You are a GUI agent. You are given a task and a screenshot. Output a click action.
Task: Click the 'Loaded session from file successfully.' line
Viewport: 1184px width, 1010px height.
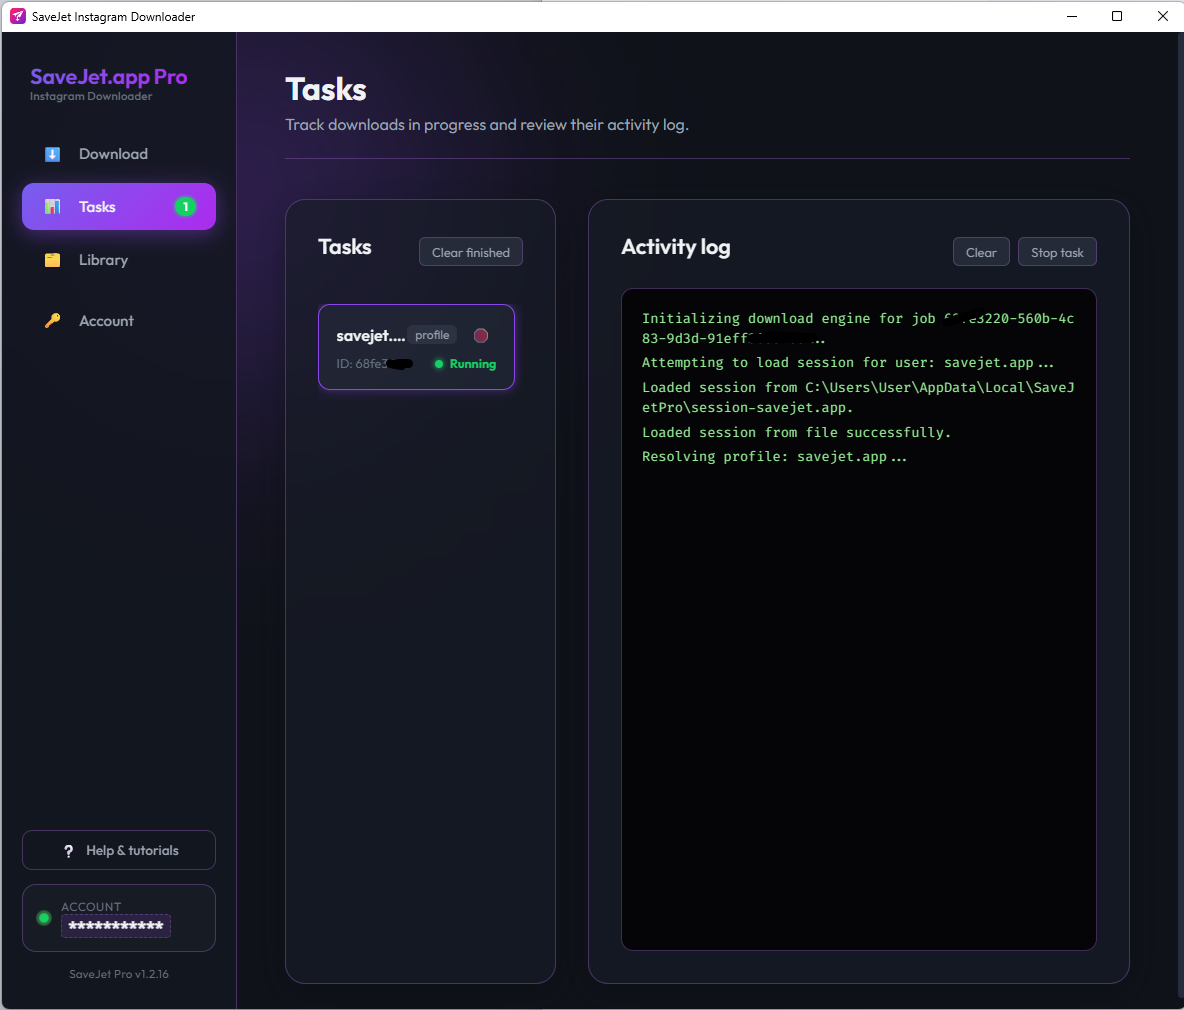pos(796,433)
